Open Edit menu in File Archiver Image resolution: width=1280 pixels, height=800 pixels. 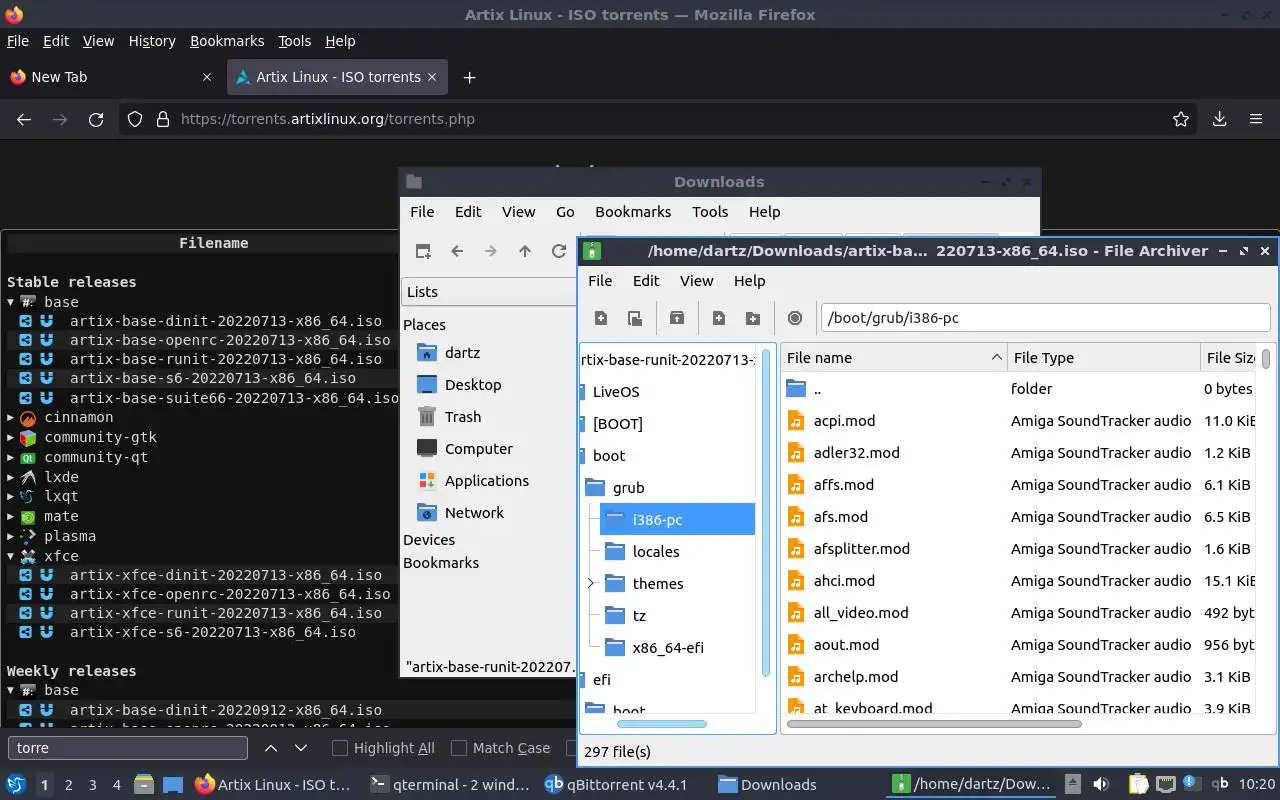pos(646,281)
